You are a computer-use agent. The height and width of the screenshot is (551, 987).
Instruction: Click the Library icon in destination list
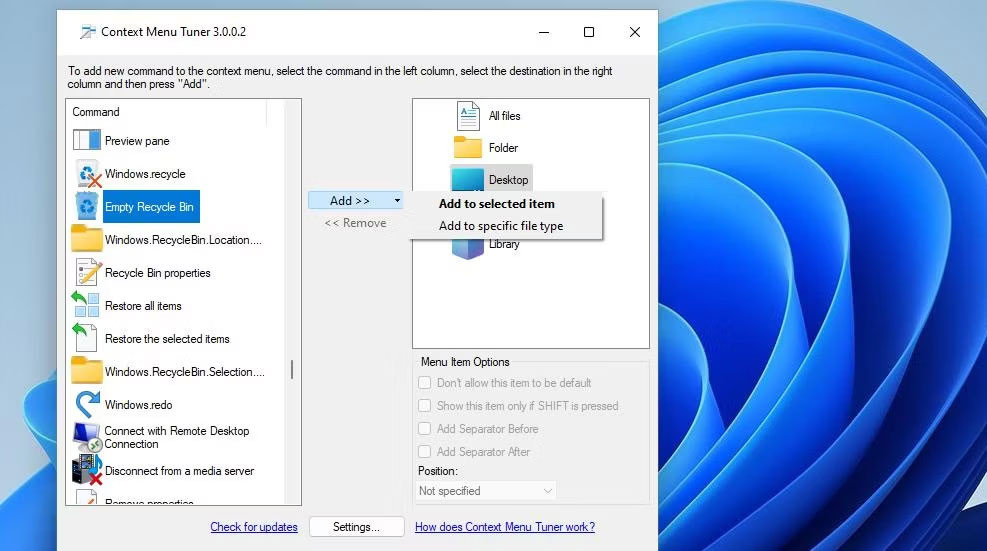[468, 245]
